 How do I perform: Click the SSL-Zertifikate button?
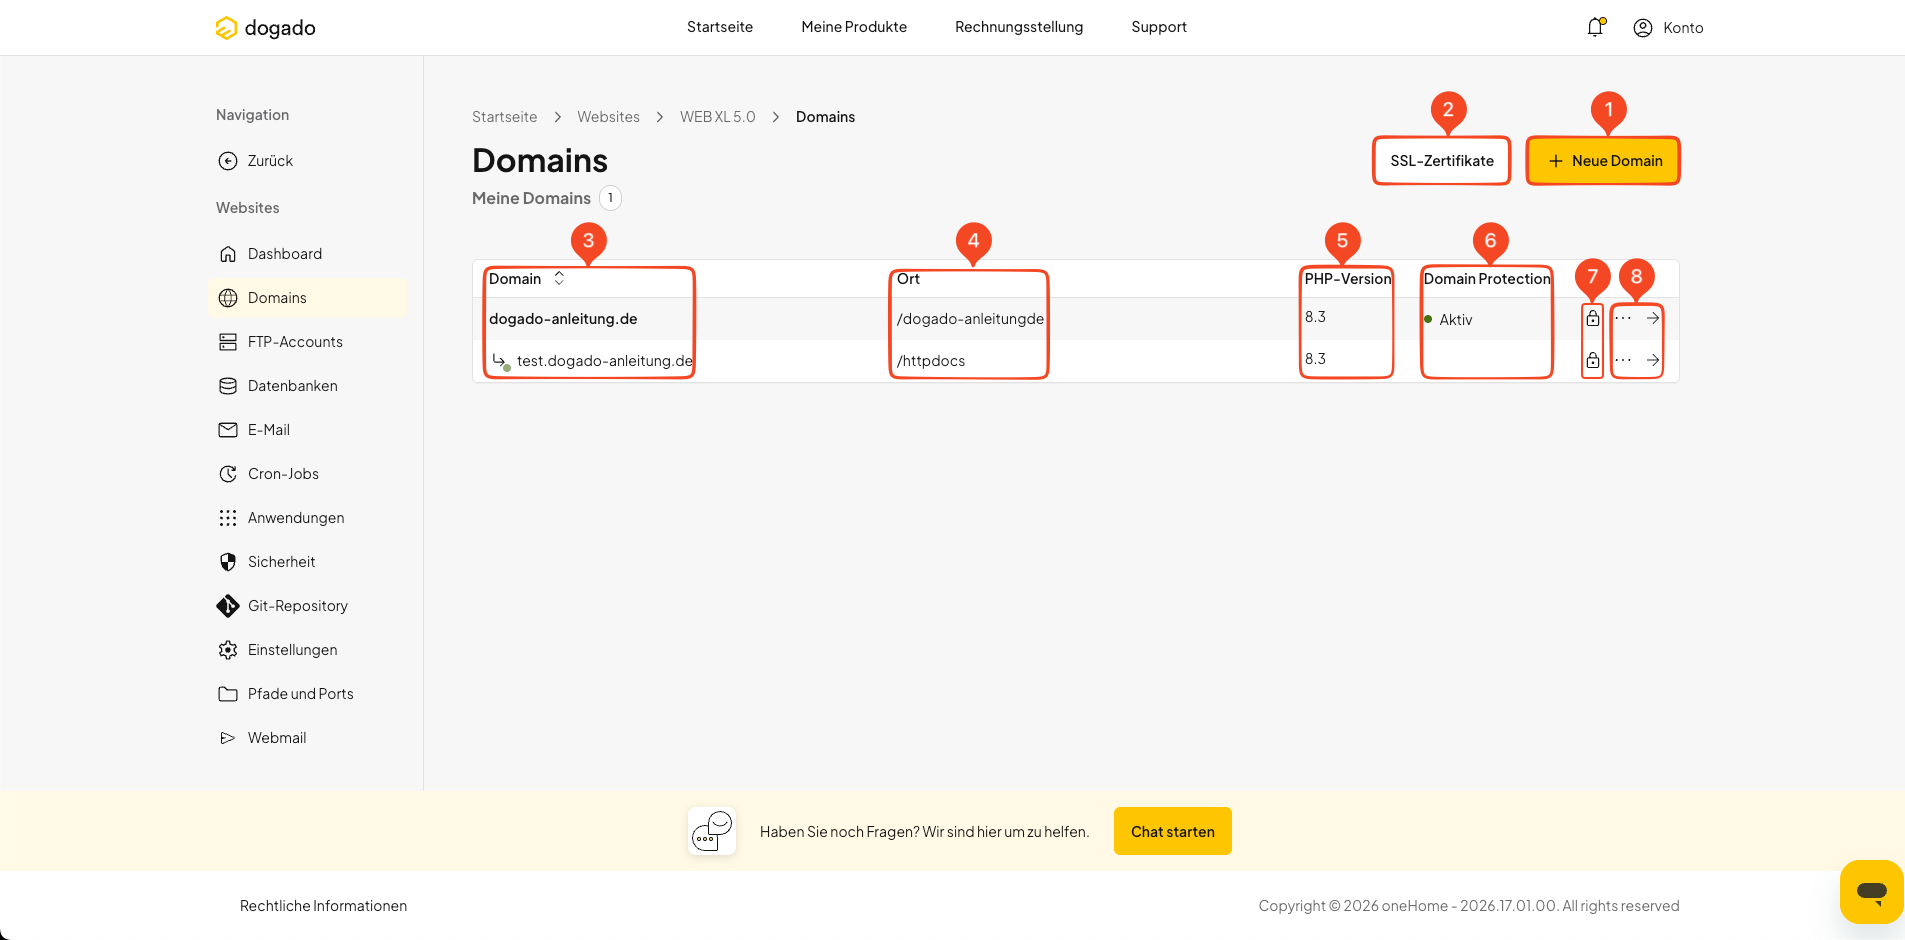coord(1441,161)
